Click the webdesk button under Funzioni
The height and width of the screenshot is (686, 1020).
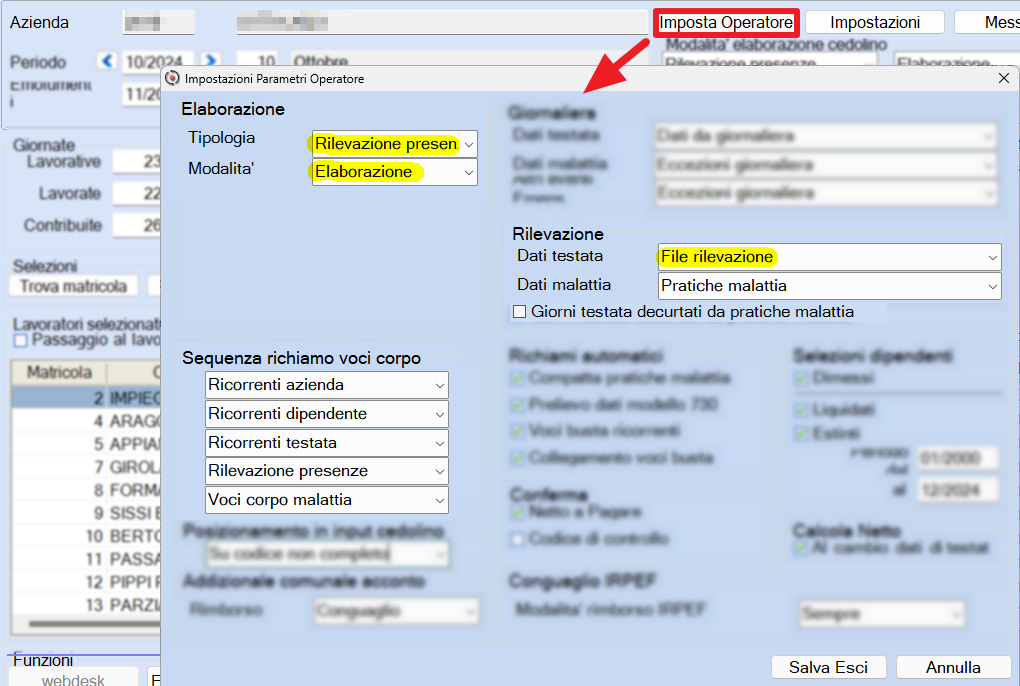(73, 679)
